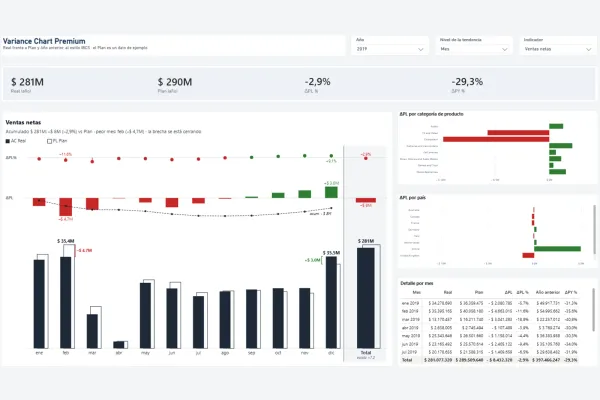Select the sep dark column in the sales chart

(x=251, y=319)
